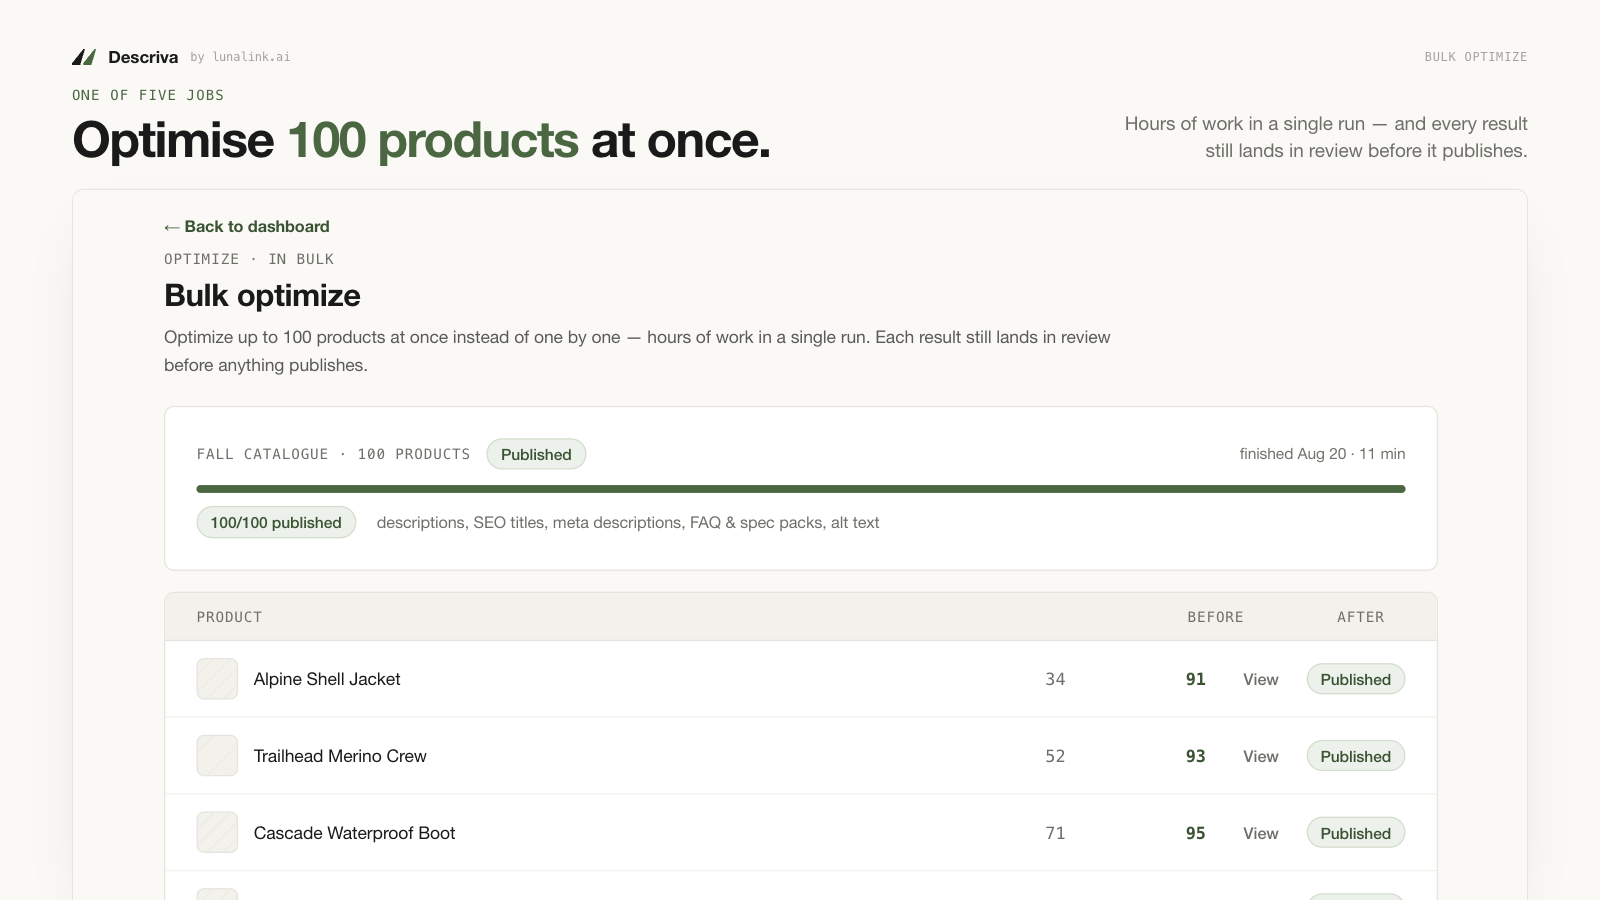Screen dimensions: 1600x900
Task: Click the before score 52
Action: pyautogui.click(x=1055, y=756)
